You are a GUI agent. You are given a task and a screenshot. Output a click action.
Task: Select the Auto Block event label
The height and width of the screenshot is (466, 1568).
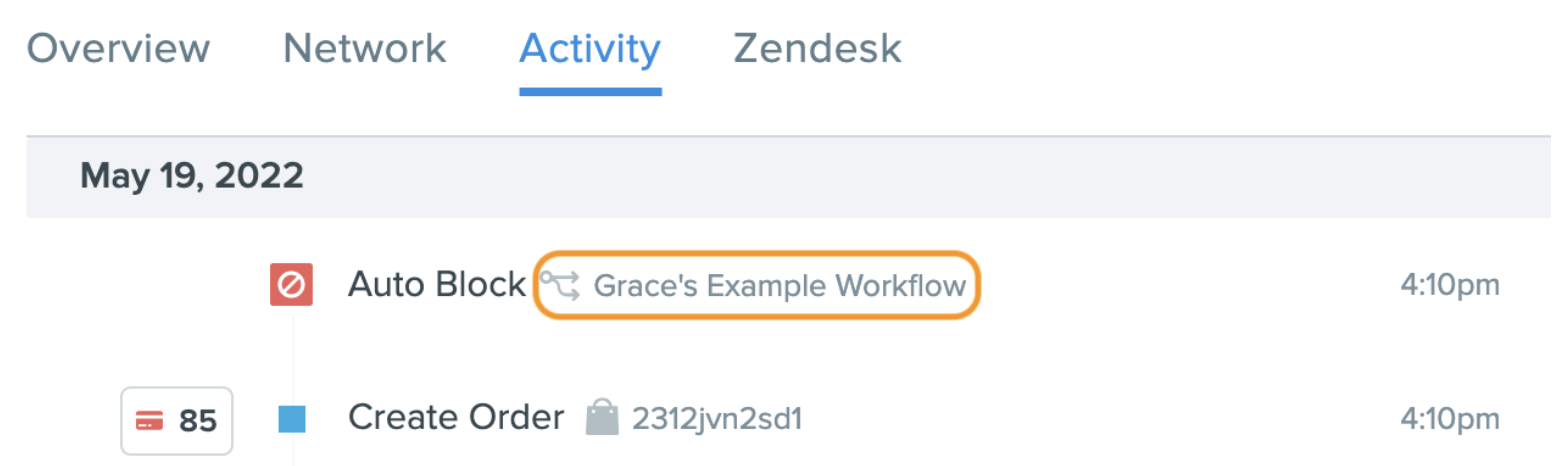[436, 285]
